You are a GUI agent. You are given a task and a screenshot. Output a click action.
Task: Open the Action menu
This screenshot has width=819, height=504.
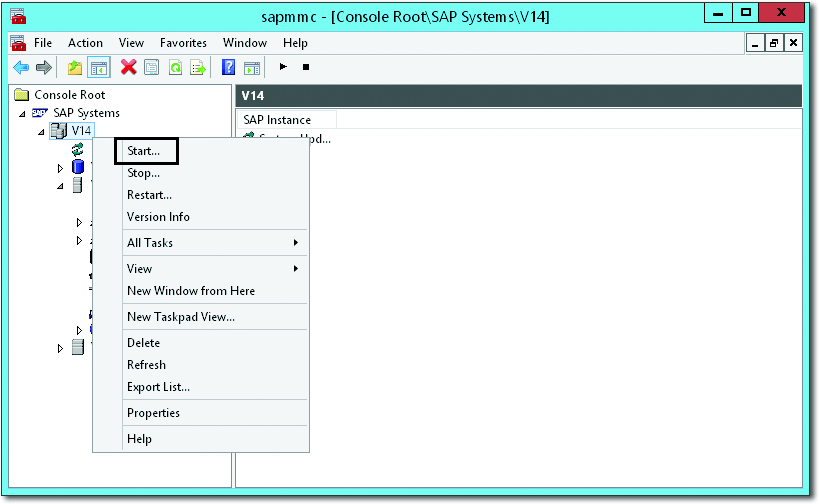point(85,43)
